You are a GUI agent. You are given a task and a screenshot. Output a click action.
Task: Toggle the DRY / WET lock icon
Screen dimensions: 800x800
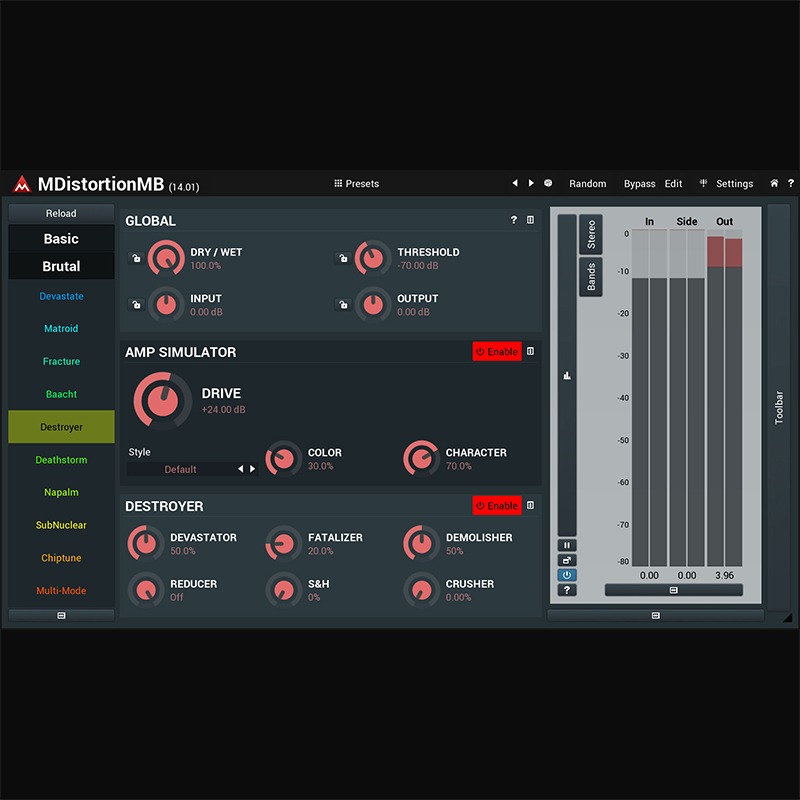(x=136, y=258)
